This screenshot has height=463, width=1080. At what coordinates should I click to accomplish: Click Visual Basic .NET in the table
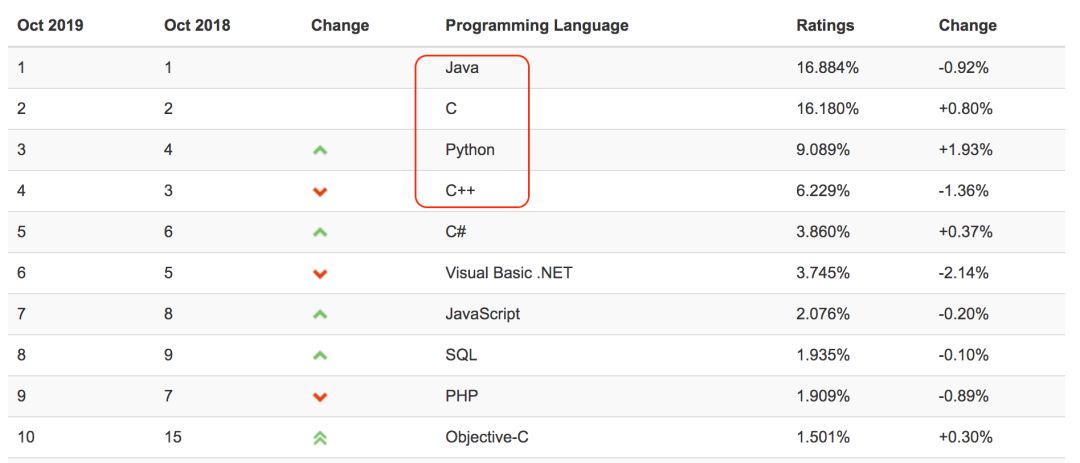point(508,273)
